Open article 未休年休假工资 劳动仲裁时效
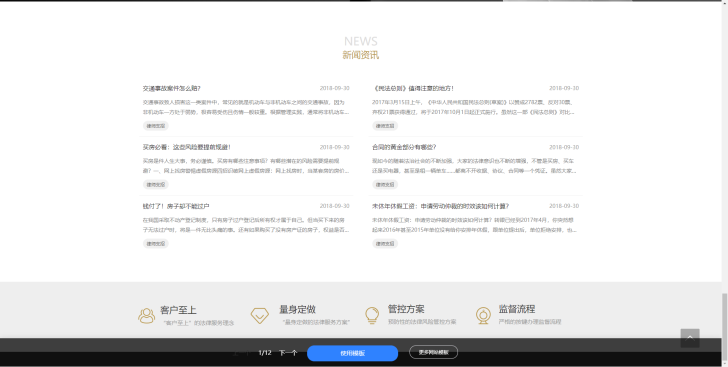728x367 pixels. click(x=440, y=206)
